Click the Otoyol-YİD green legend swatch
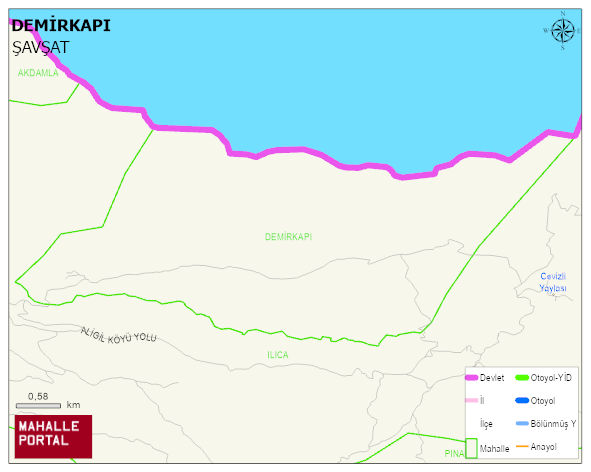 tap(522, 377)
